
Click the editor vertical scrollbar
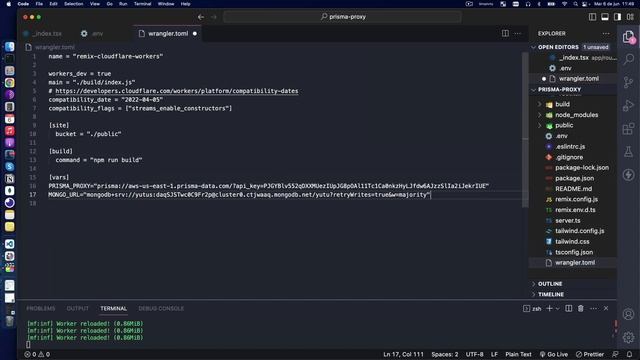point(525,129)
